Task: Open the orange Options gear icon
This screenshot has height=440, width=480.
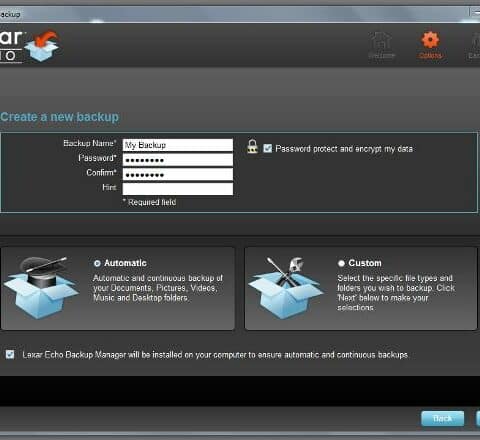Action: point(430,45)
